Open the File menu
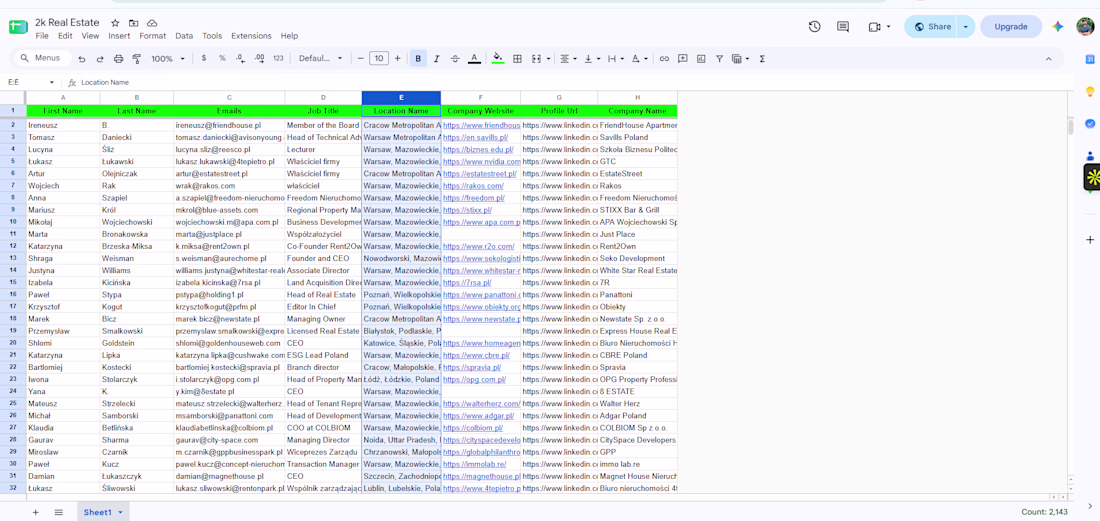This screenshot has width=1100, height=521. [42, 36]
